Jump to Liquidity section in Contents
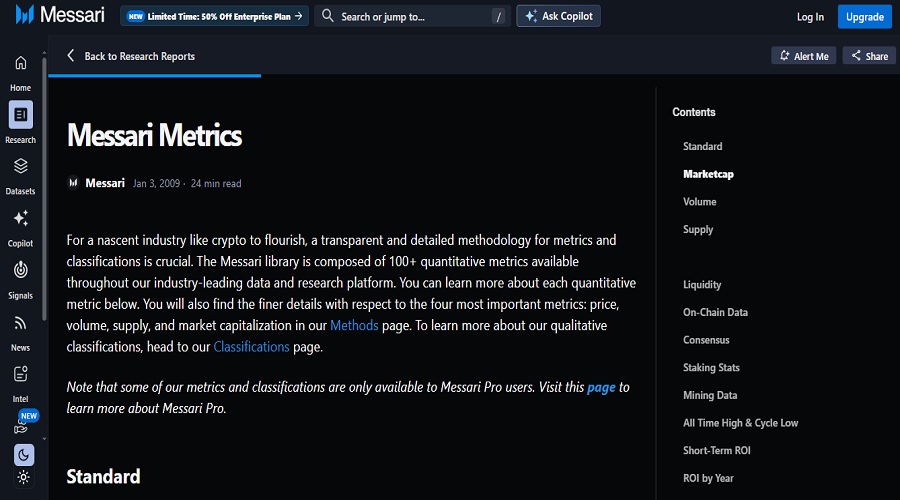This screenshot has width=900, height=500. tap(702, 285)
